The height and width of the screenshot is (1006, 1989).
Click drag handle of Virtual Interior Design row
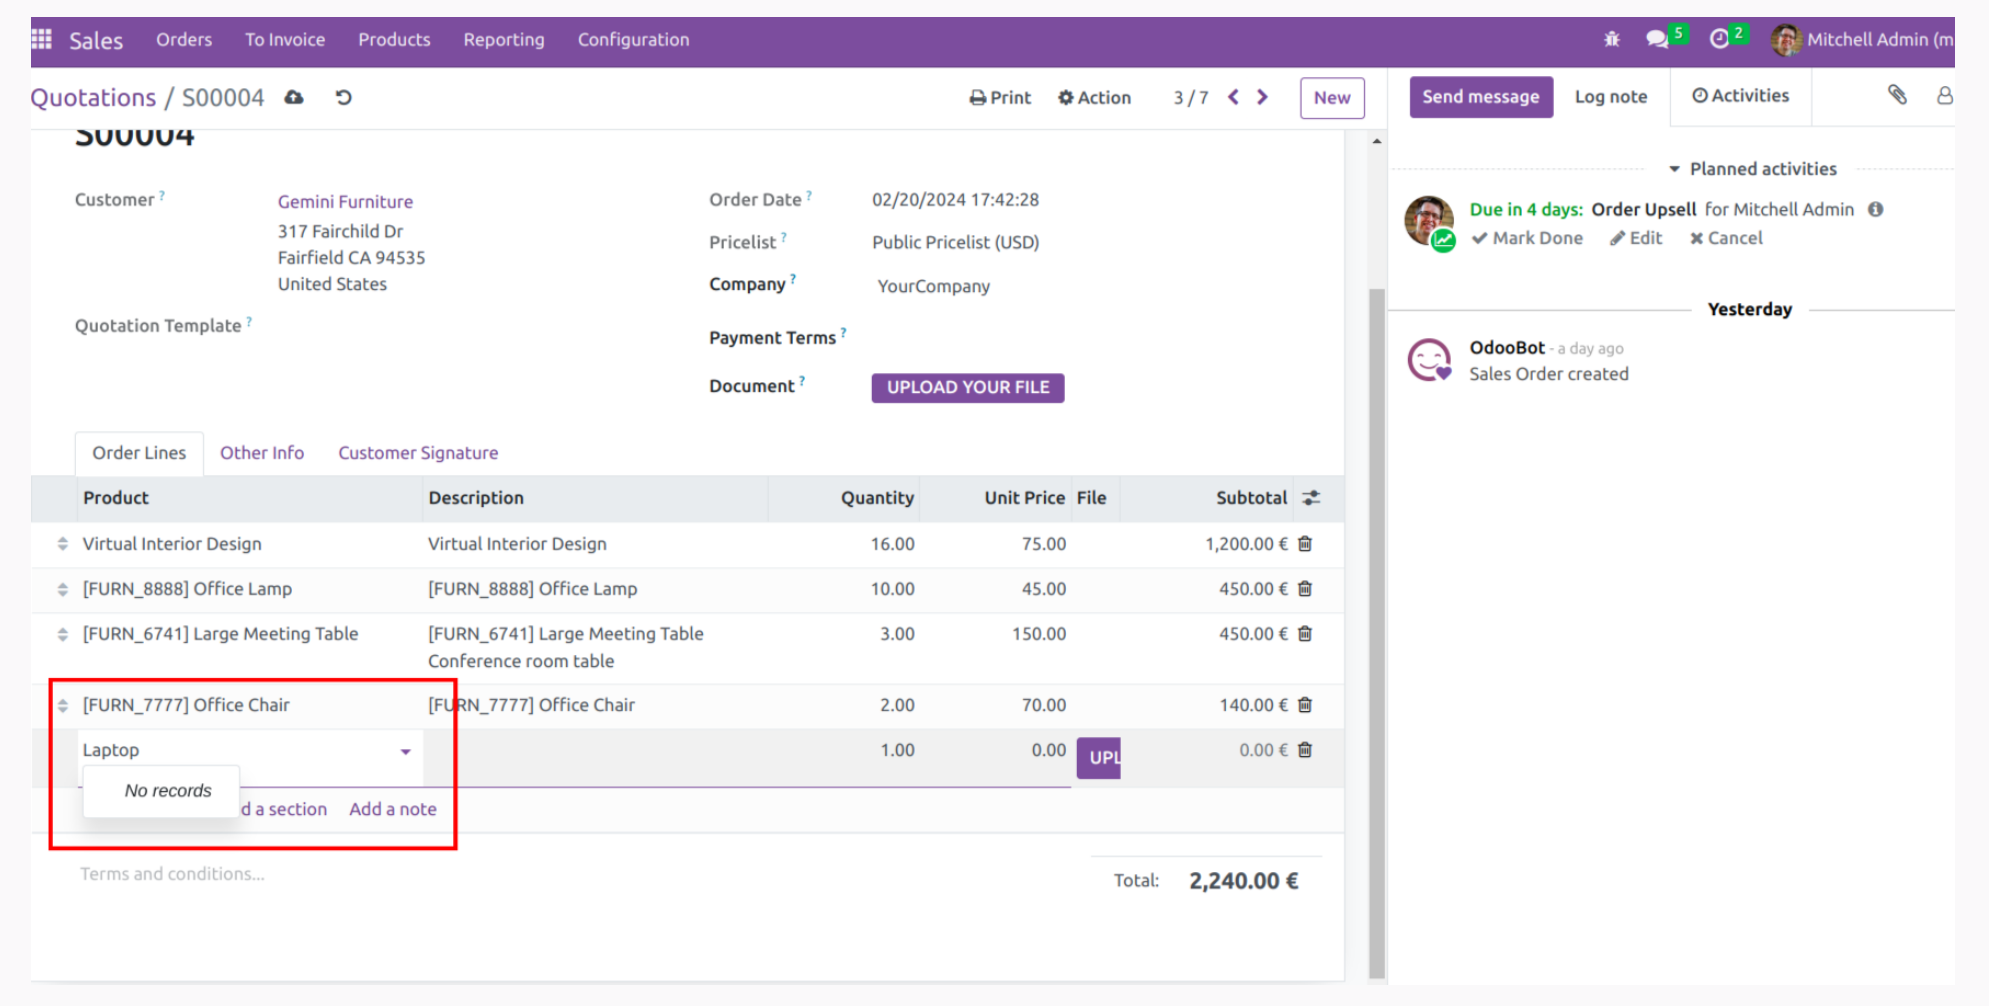click(63, 544)
